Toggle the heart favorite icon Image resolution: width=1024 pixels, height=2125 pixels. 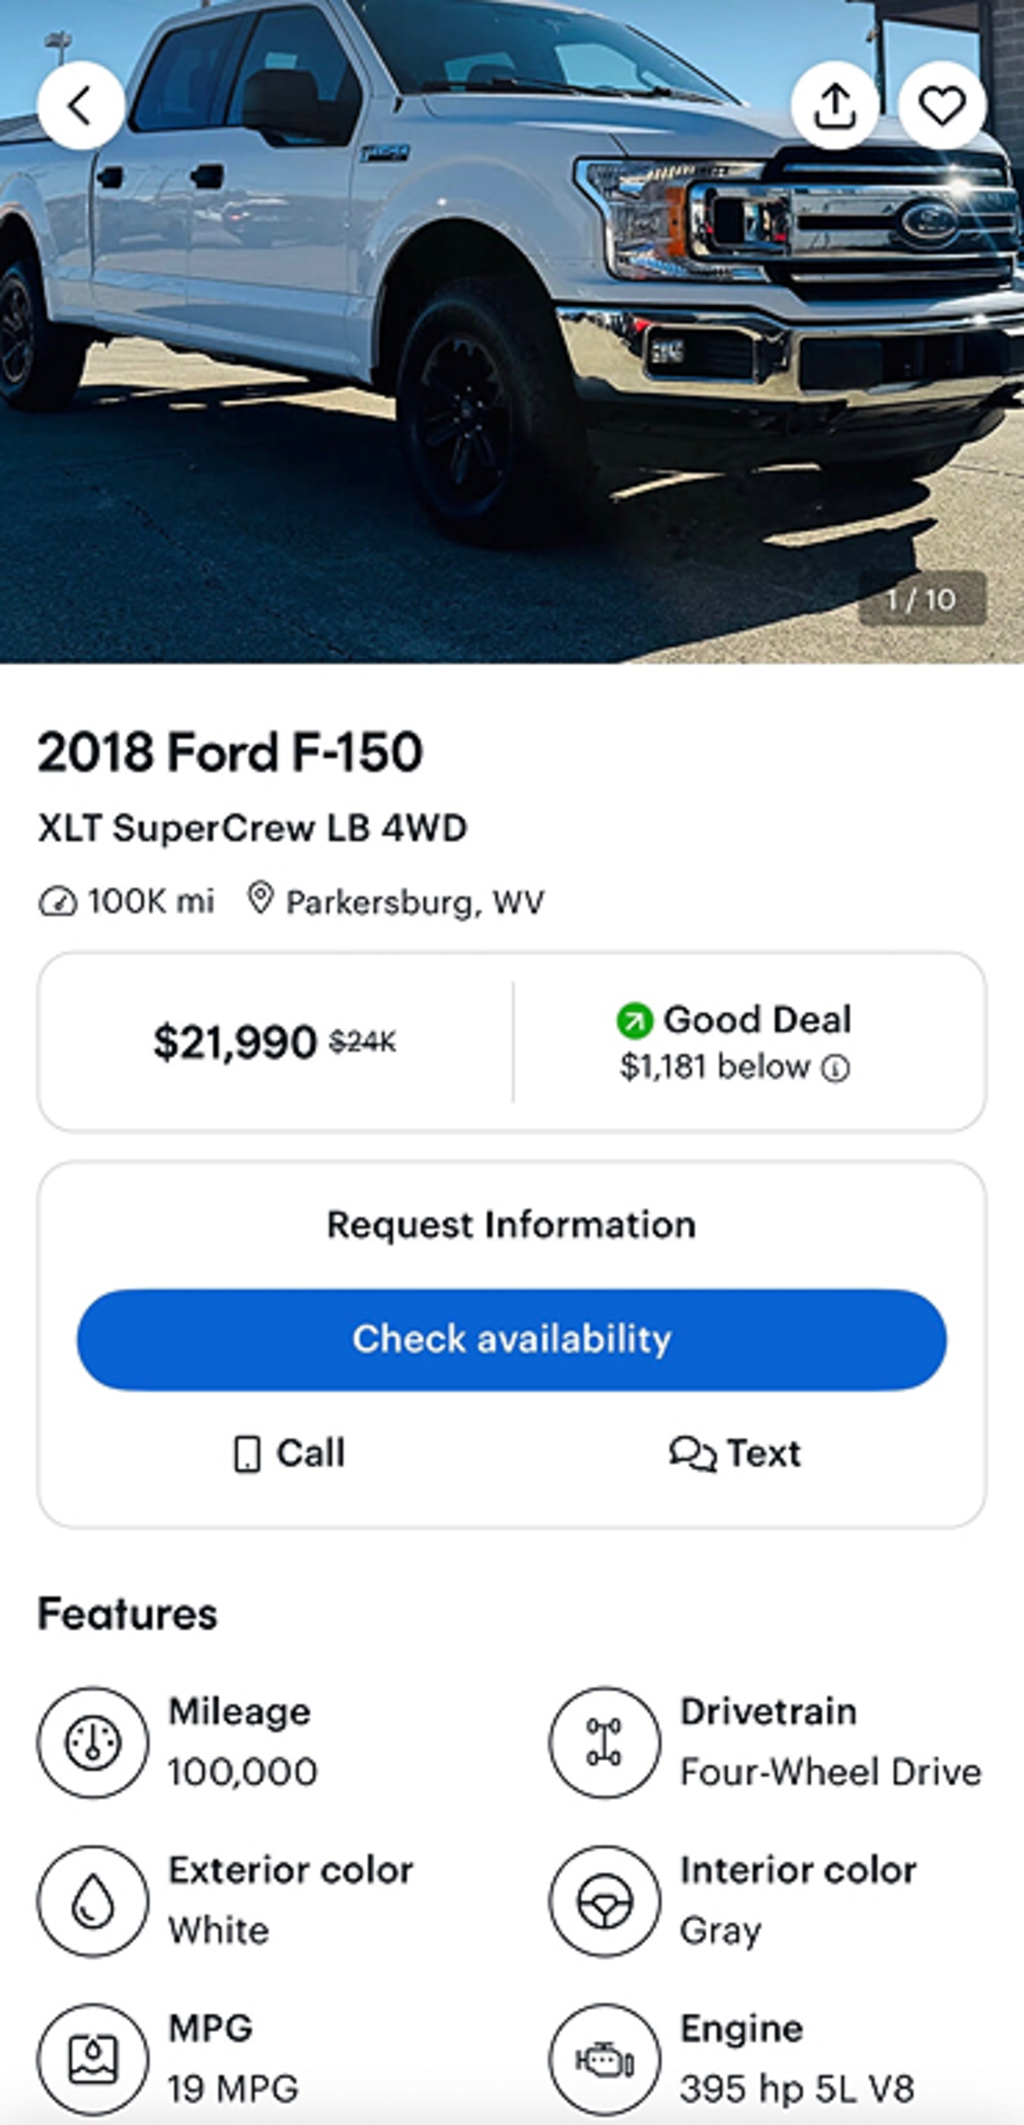pos(942,105)
